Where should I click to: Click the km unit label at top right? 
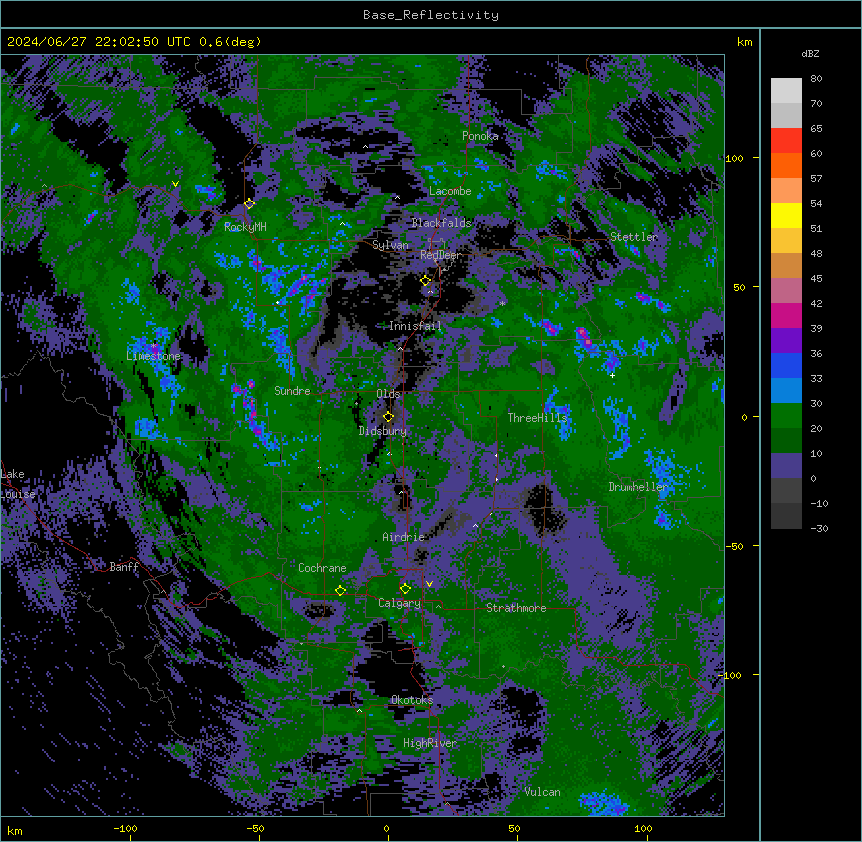pyautogui.click(x=745, y=42)
